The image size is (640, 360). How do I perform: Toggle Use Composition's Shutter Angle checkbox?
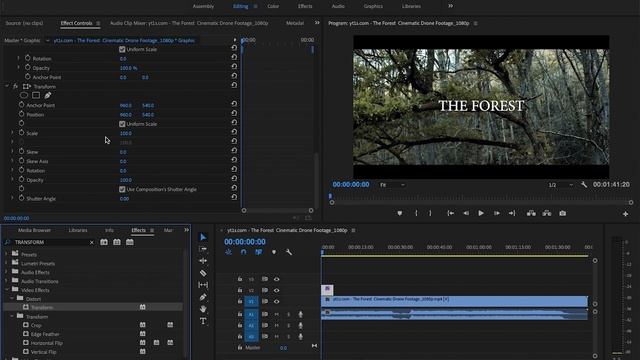click(x=122, y=189)
